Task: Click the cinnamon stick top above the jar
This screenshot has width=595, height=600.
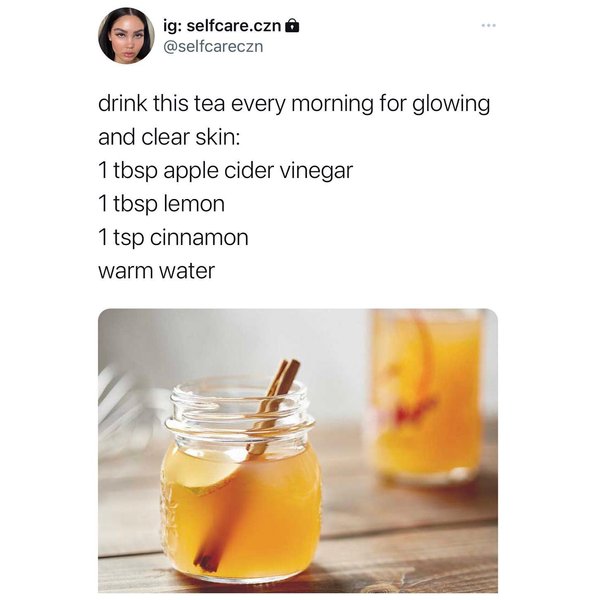Action: pos(284,377)
